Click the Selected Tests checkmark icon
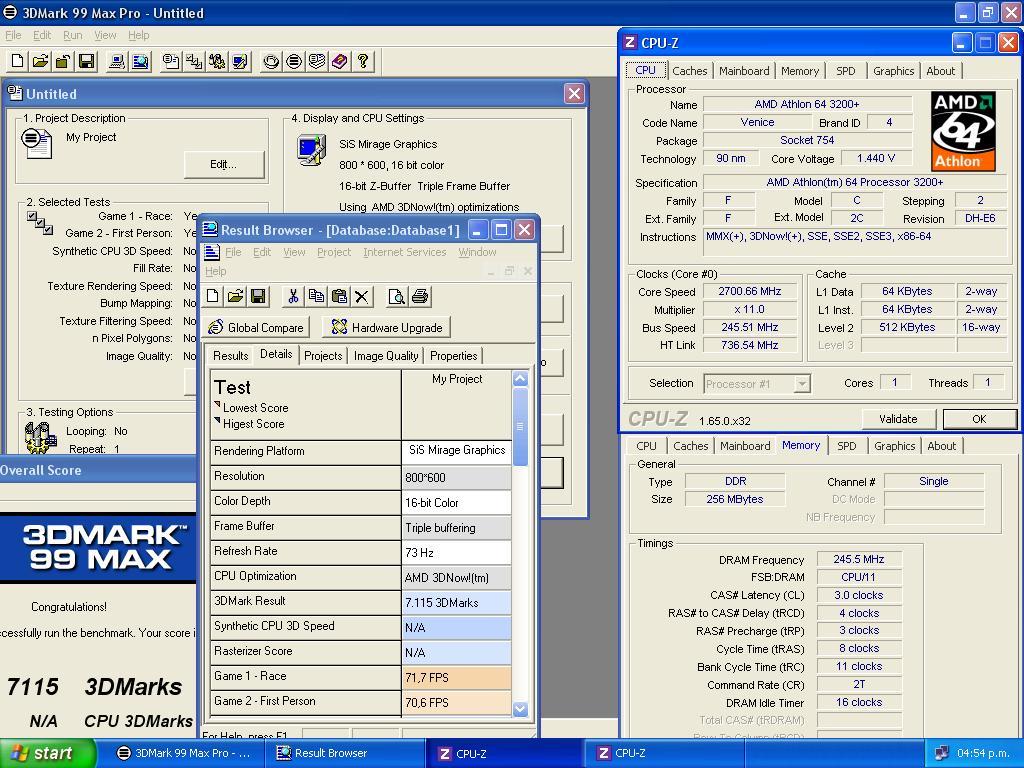 click(x=40, y=223)
